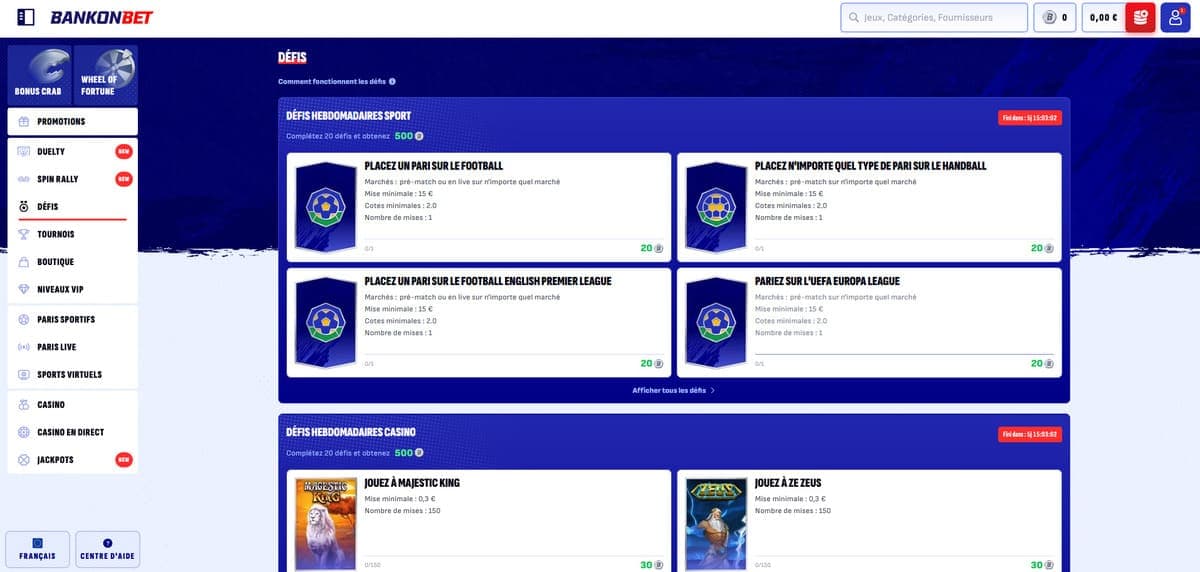Click Comment fonctionnent les défis link

(332, 81)
